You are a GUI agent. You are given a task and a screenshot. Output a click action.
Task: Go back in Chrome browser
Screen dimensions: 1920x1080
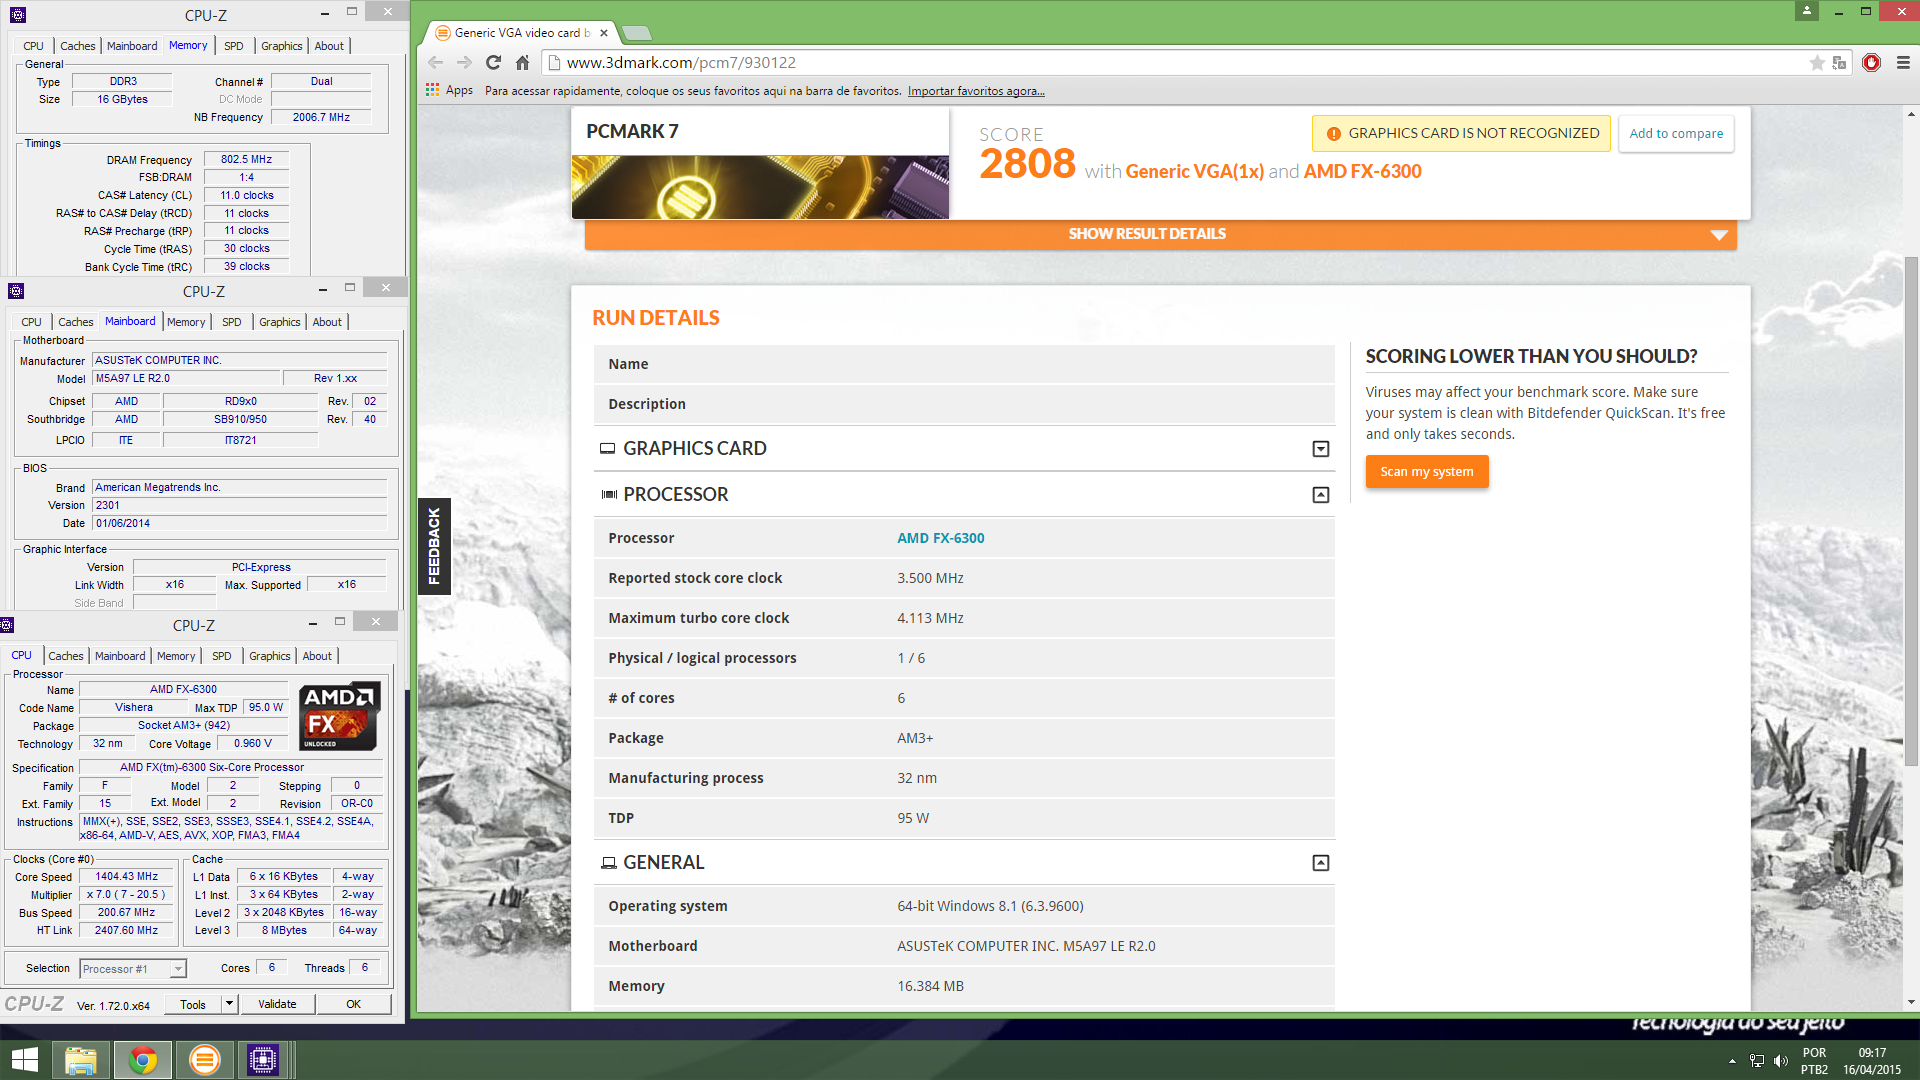[x=436, y=62]
